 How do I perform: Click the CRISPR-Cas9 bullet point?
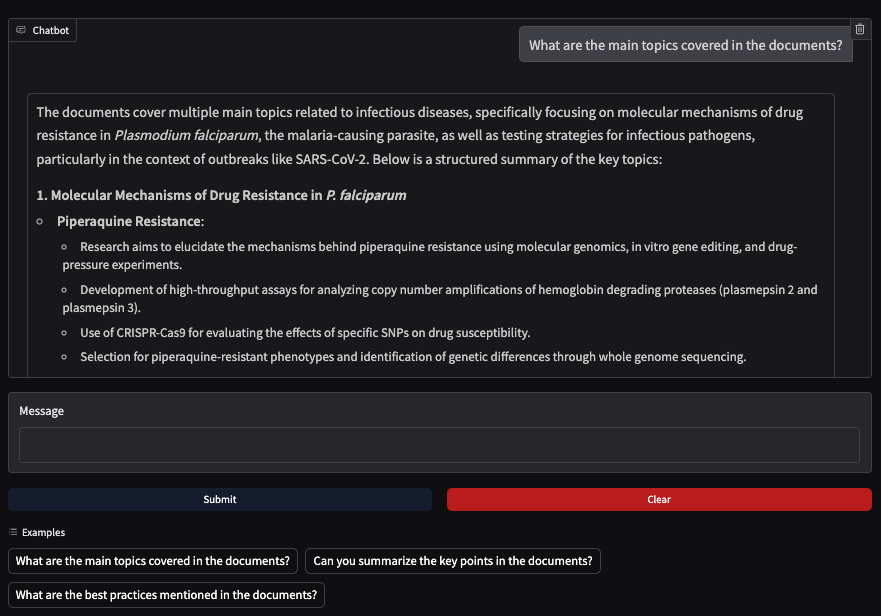(305, 332)
